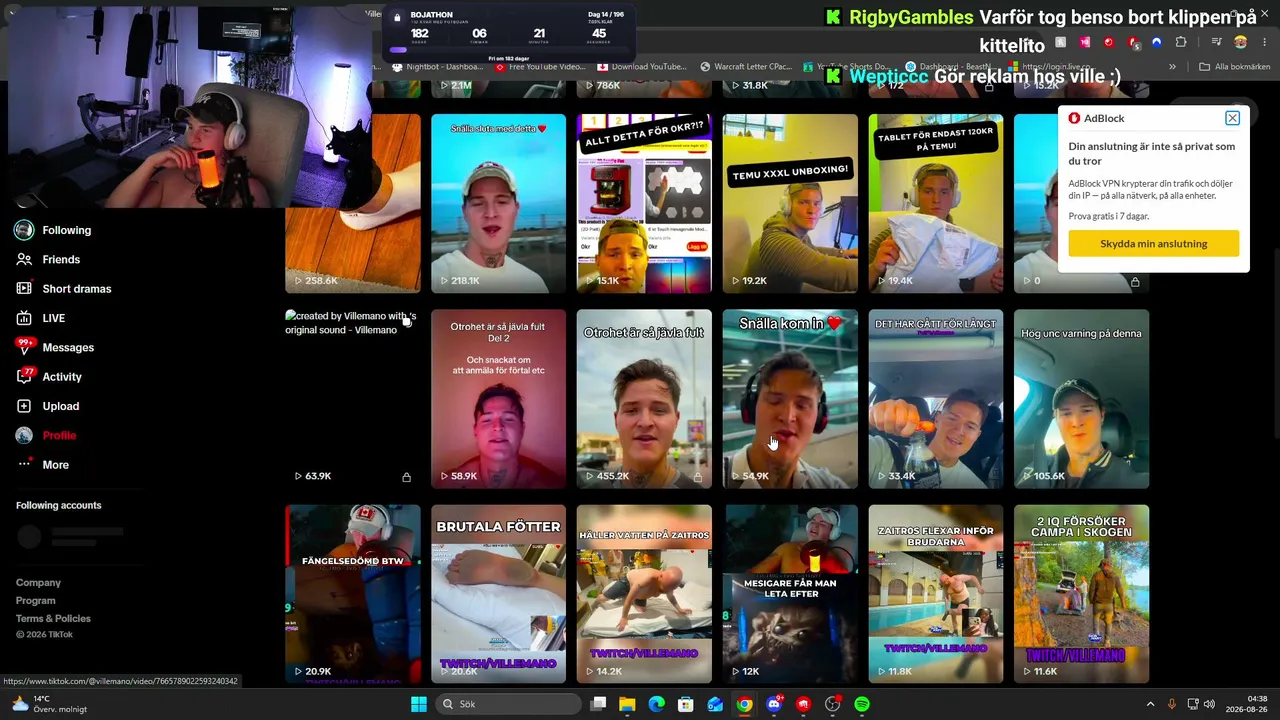The width and height of the screenshot is (1280, 720).
Task: Open the Profile avatar icon
Action: pos(24,435)
